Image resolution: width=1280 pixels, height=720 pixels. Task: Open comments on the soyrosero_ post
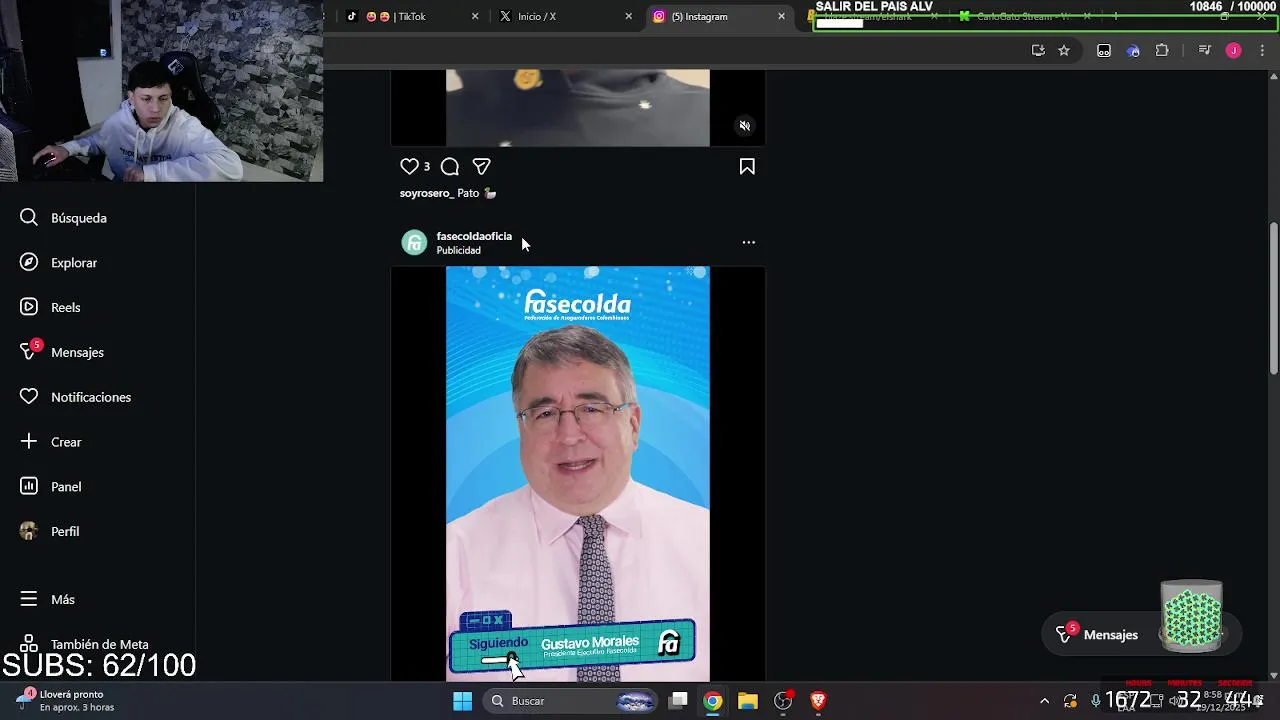coord(450,167)
